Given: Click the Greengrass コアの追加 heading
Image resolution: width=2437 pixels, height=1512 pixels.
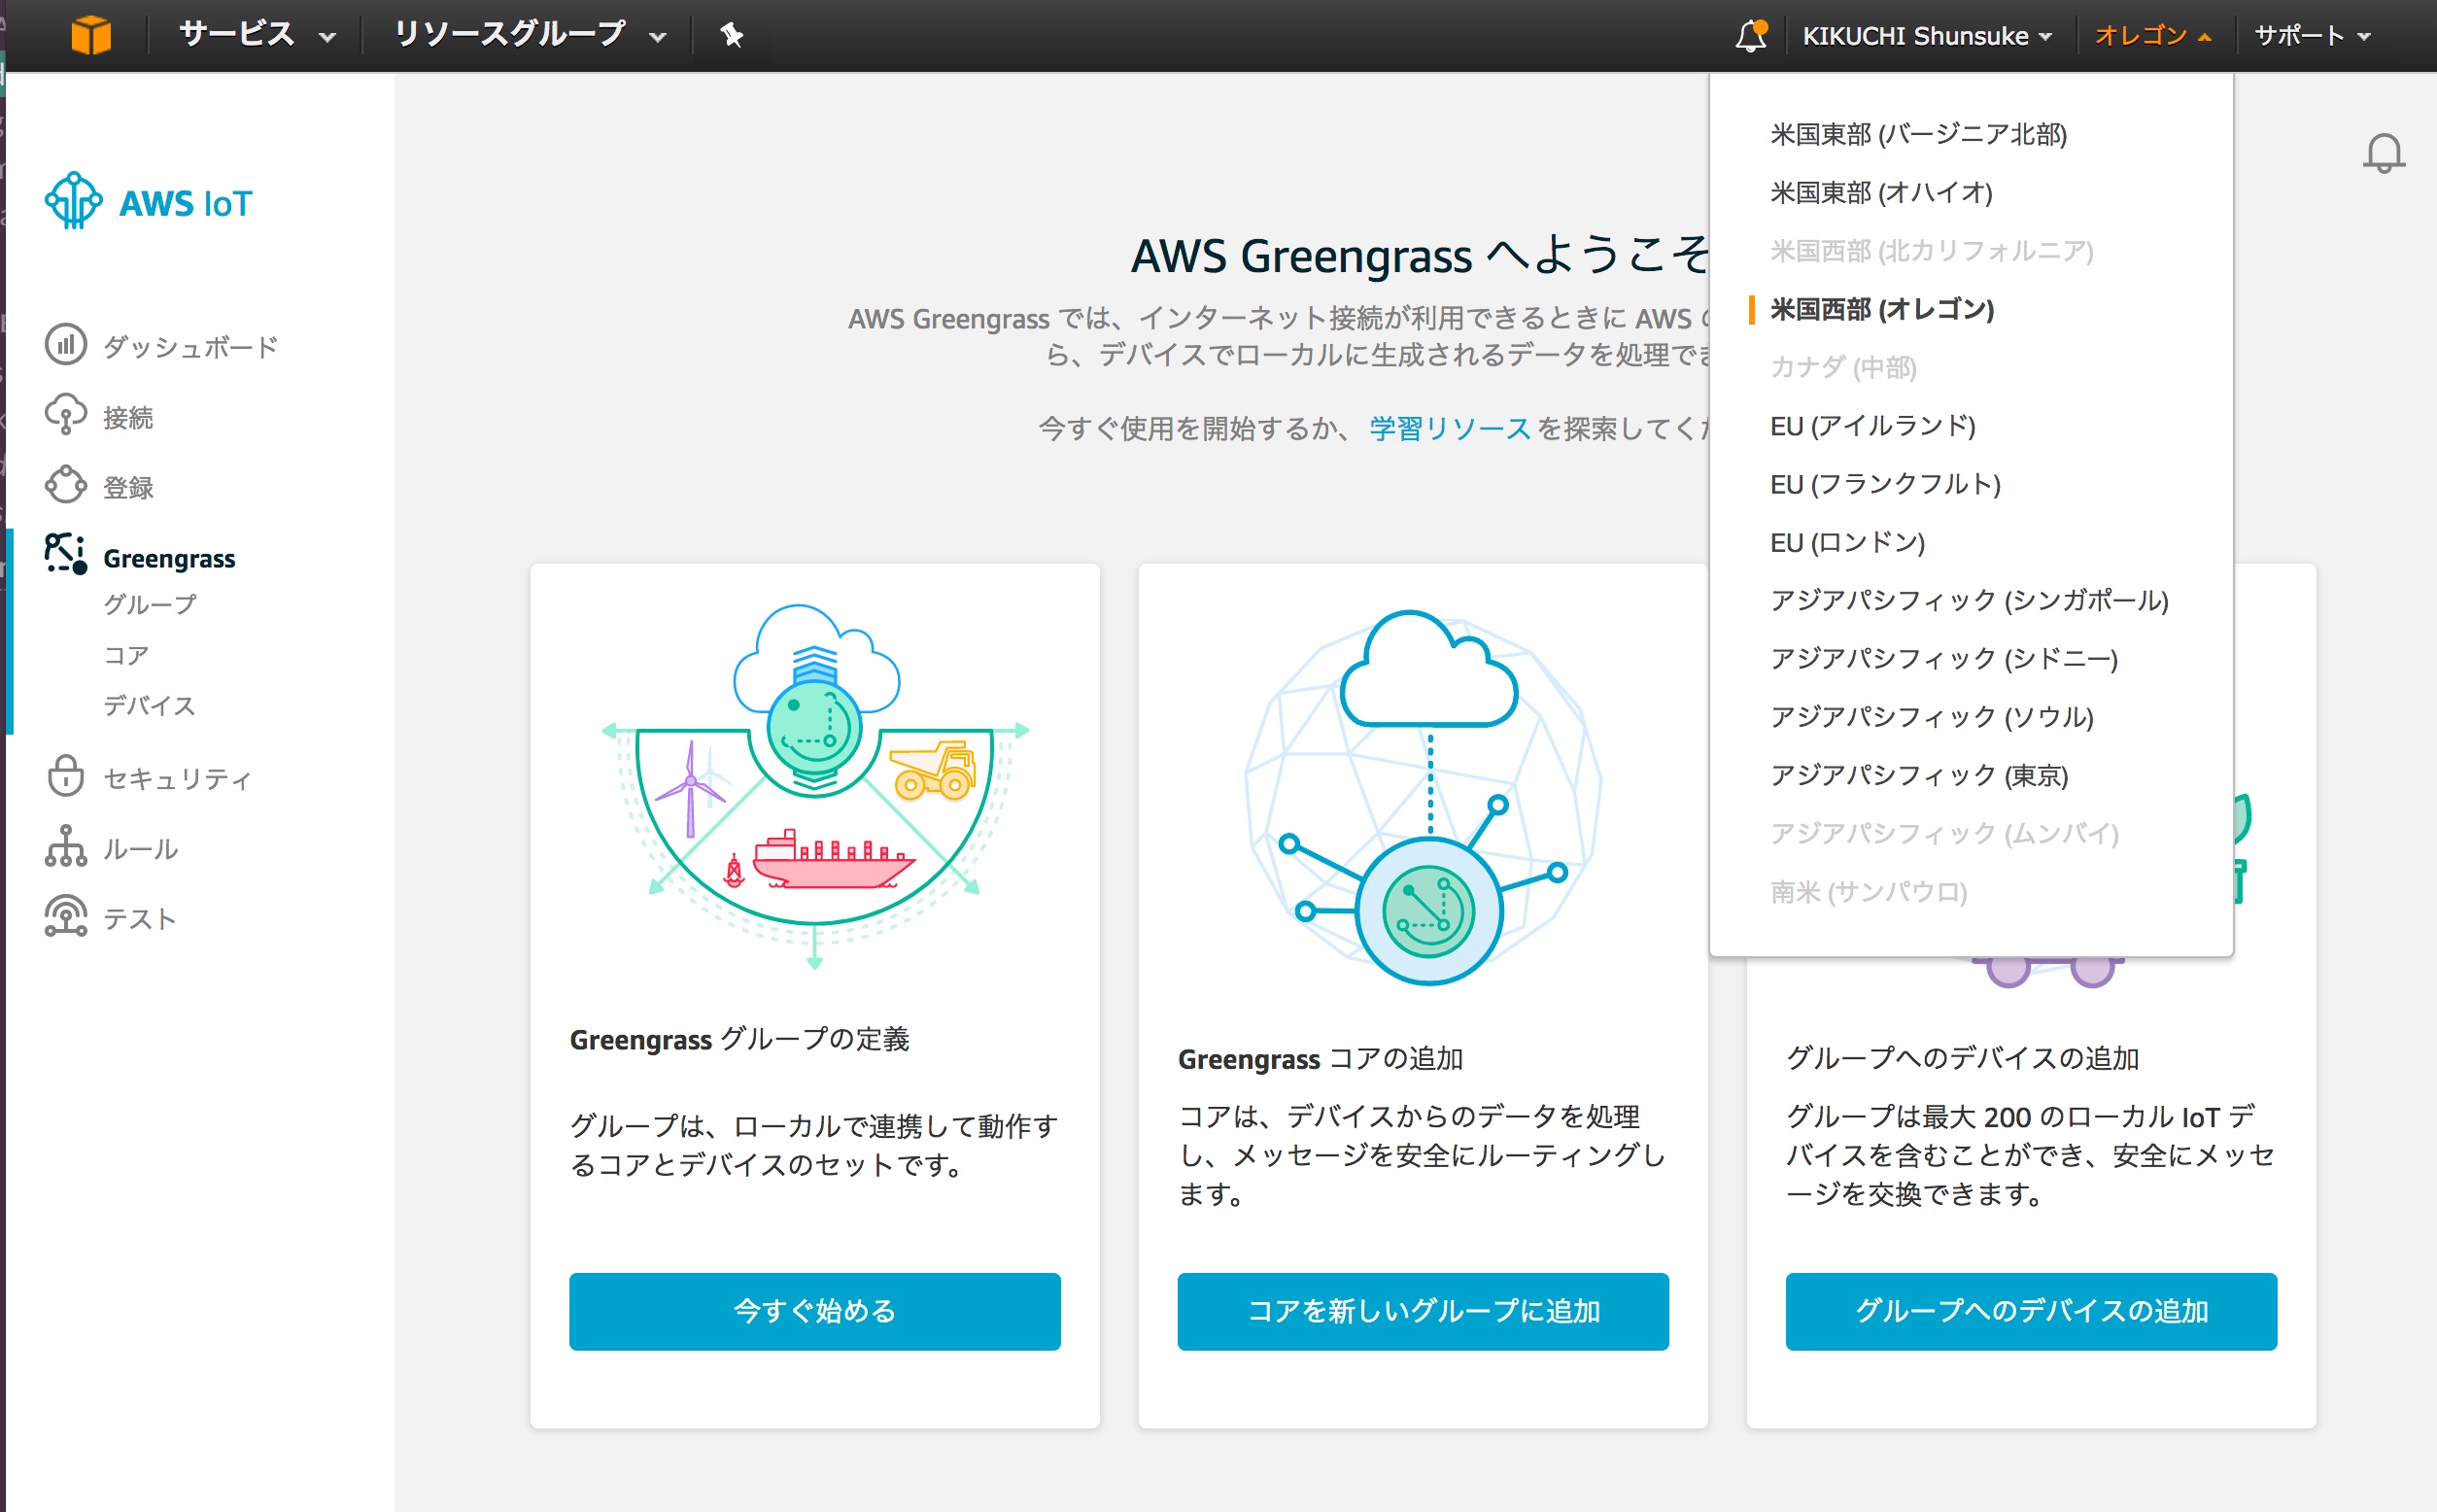Looking at the screenshot, I should [x=1320, y=1058].
